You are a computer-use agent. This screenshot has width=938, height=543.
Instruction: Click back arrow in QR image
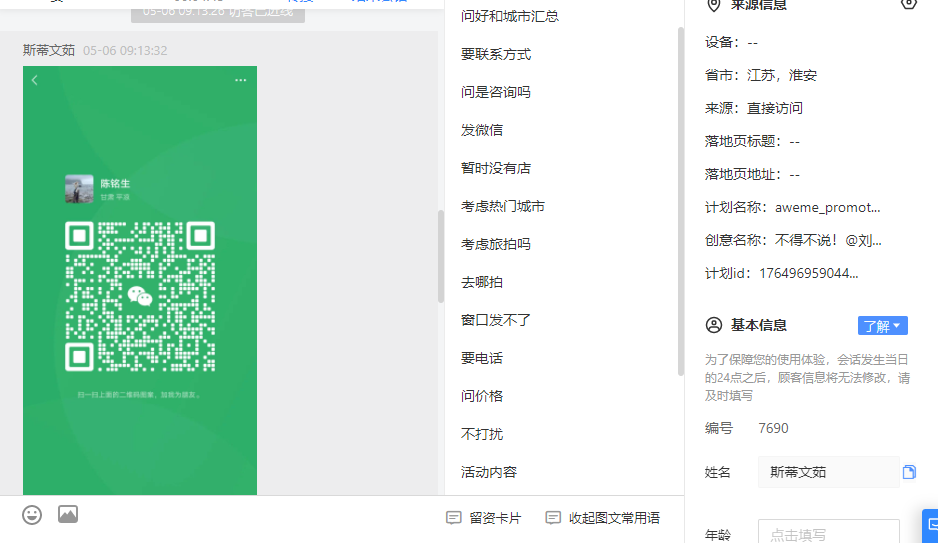point(35,80)
